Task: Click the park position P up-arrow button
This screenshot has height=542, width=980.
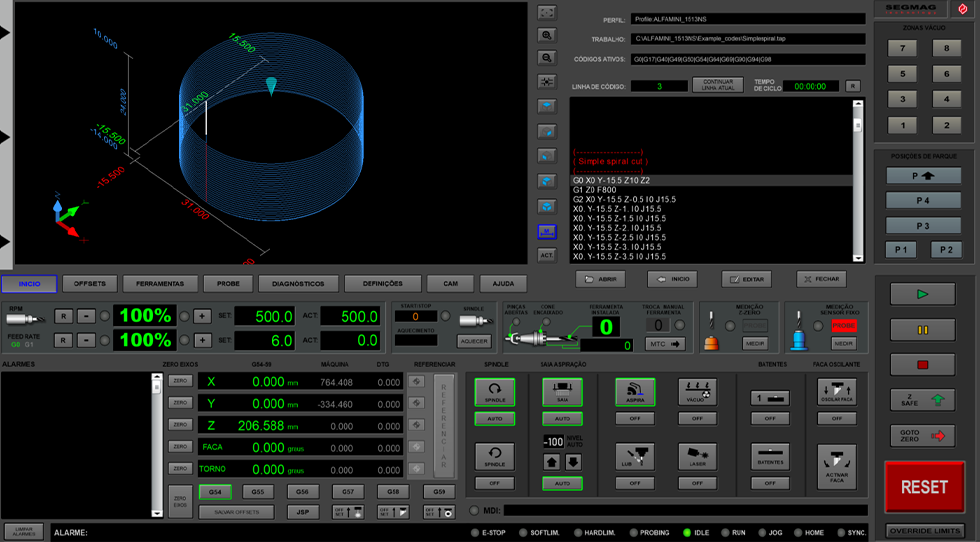Action: (x=923, y=176)
